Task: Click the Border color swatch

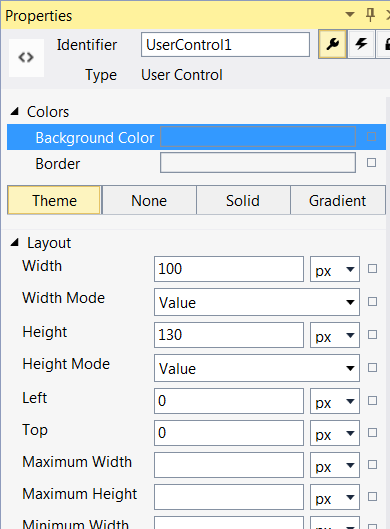Action: pyautogui.click(x=258, y=163)
